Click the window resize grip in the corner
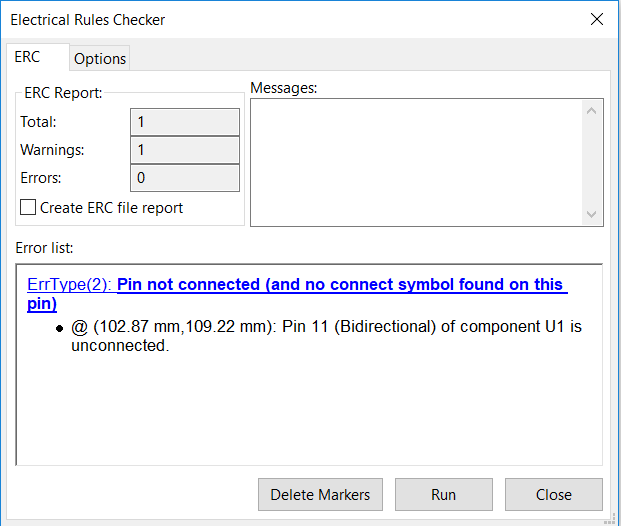 611,516
